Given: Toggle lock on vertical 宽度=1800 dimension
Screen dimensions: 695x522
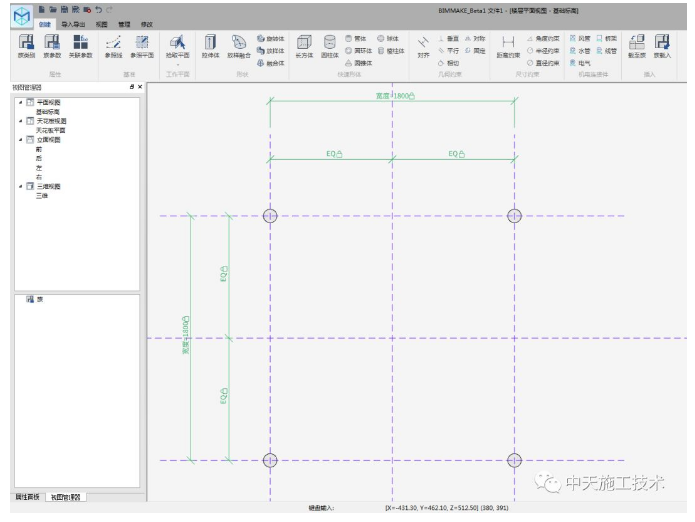Looking at the screenshot, I should tap(186, 319).
